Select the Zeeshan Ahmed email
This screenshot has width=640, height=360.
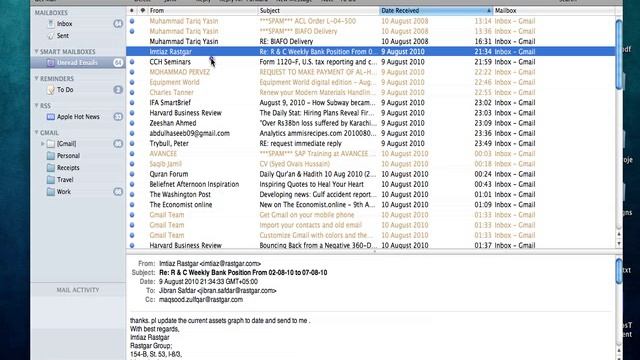371,123
